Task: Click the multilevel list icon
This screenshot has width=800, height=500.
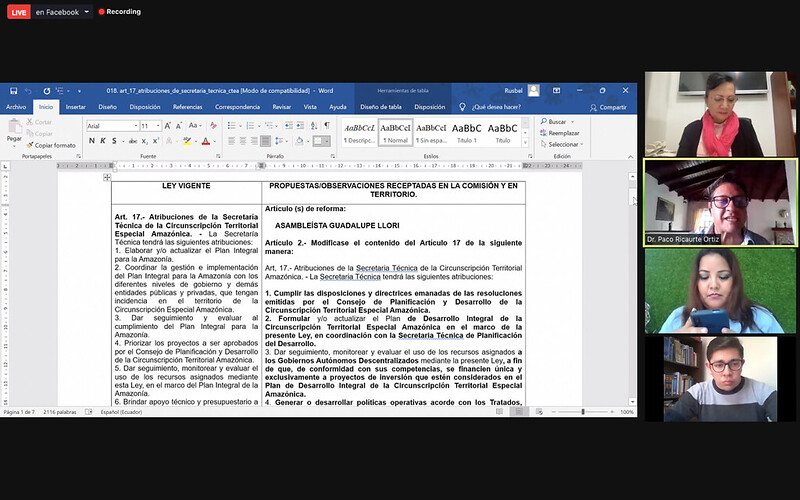Action: click(269, 126)
